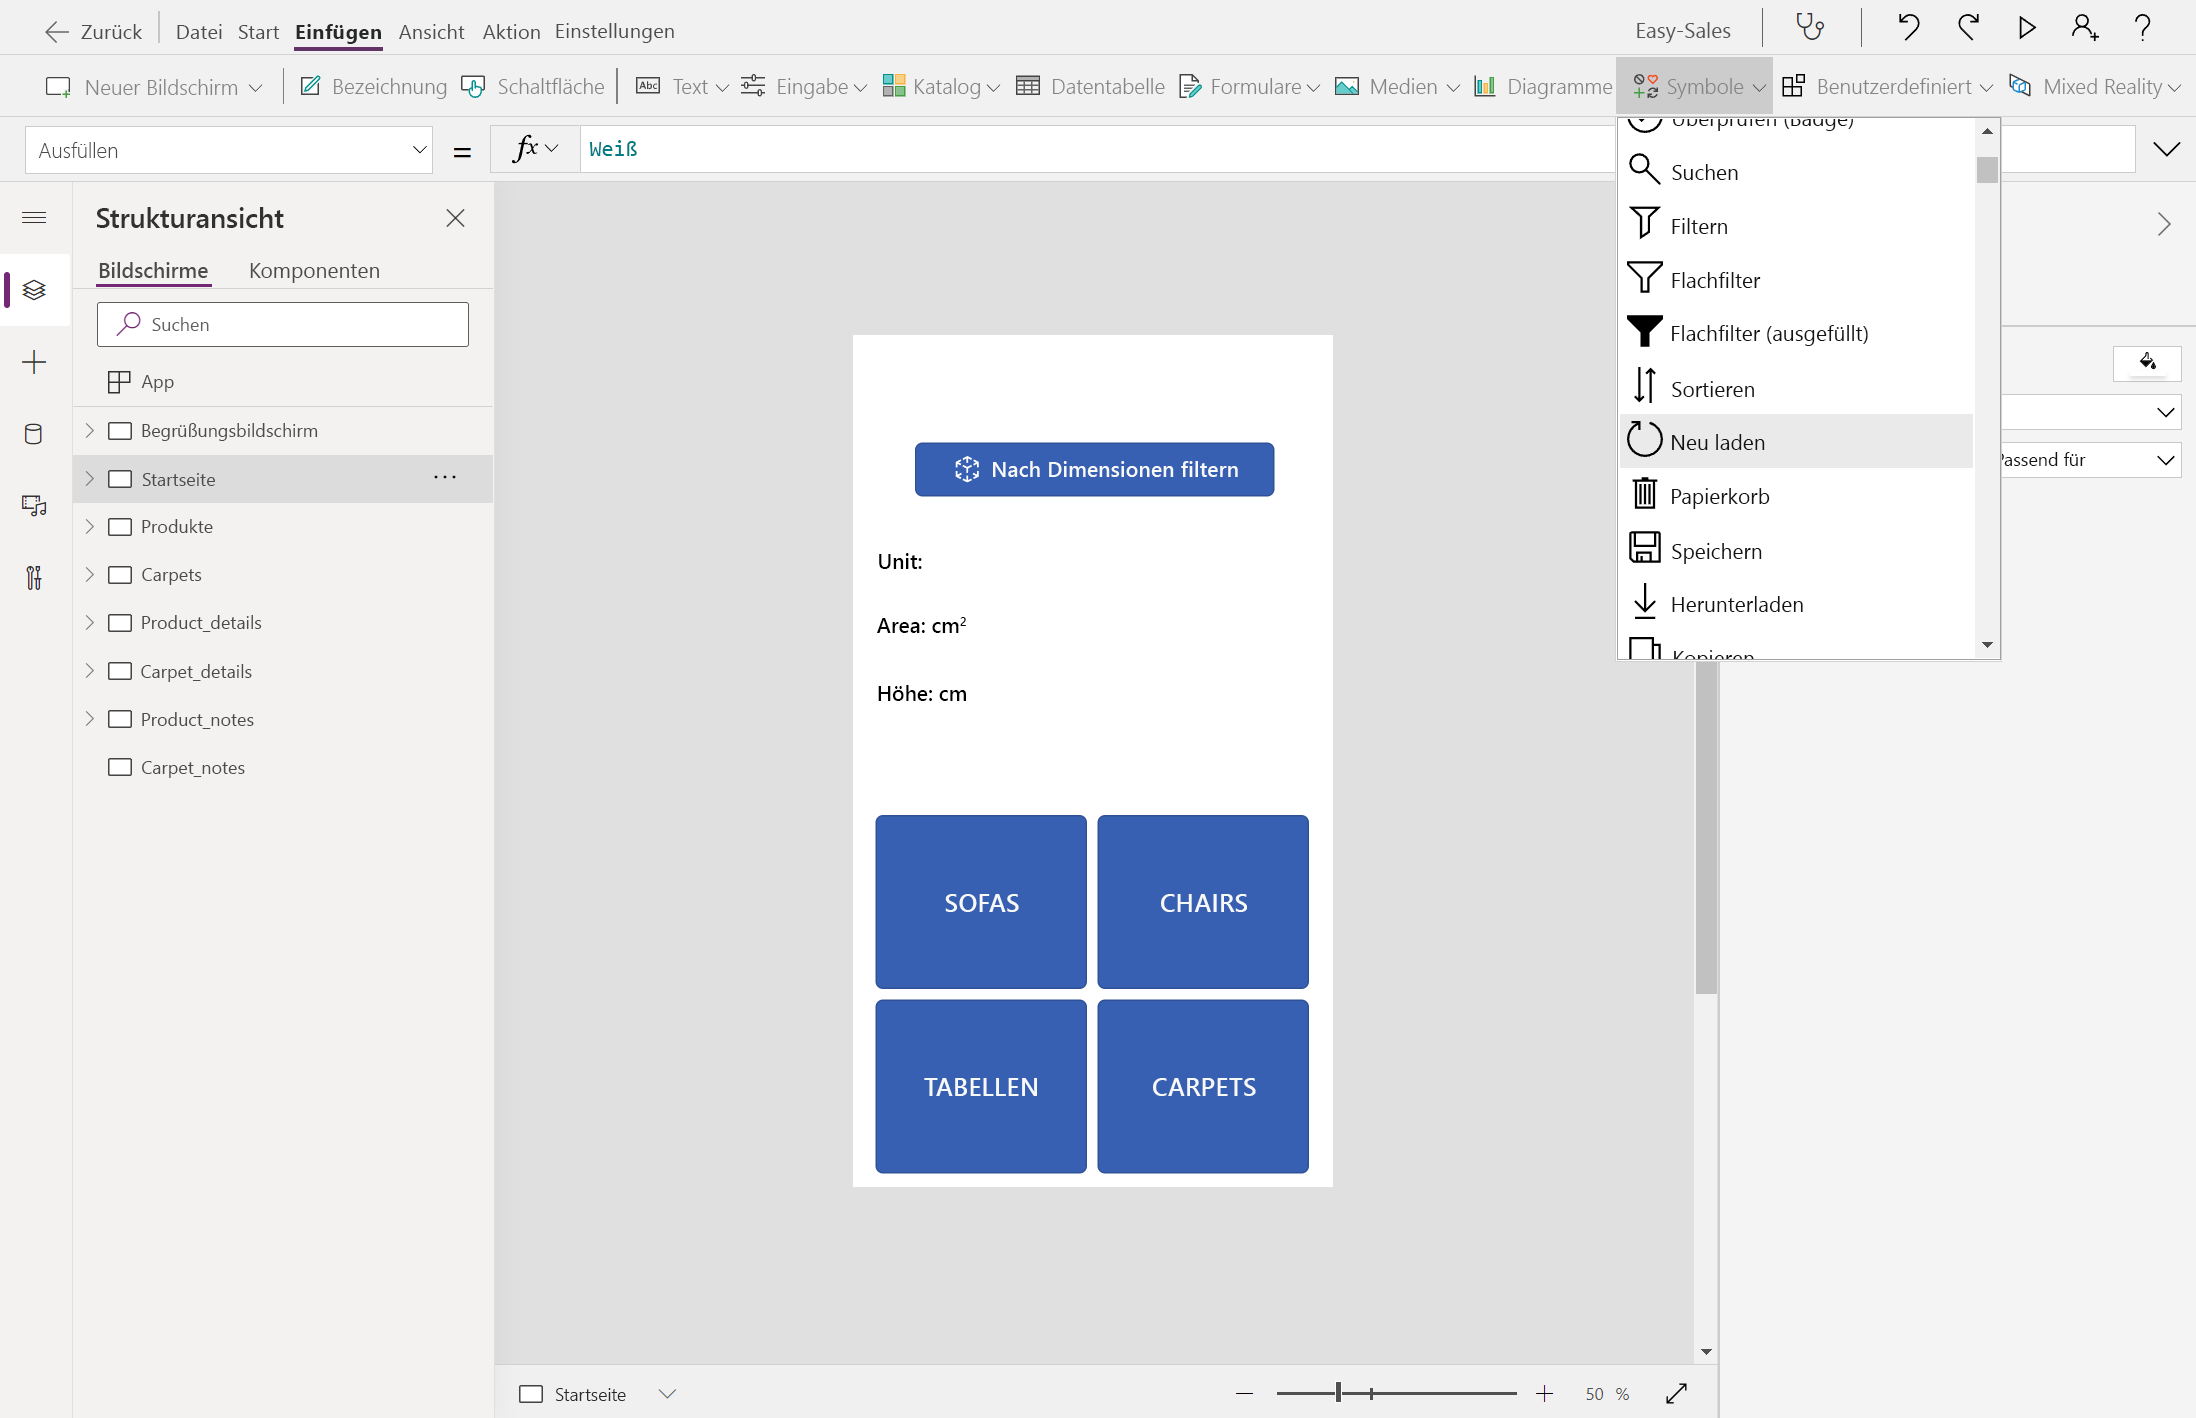Image resolution: width=2196 pixels, height=1418 pixels.
Task: Open the Media sidebar icon
Action: 34,506
